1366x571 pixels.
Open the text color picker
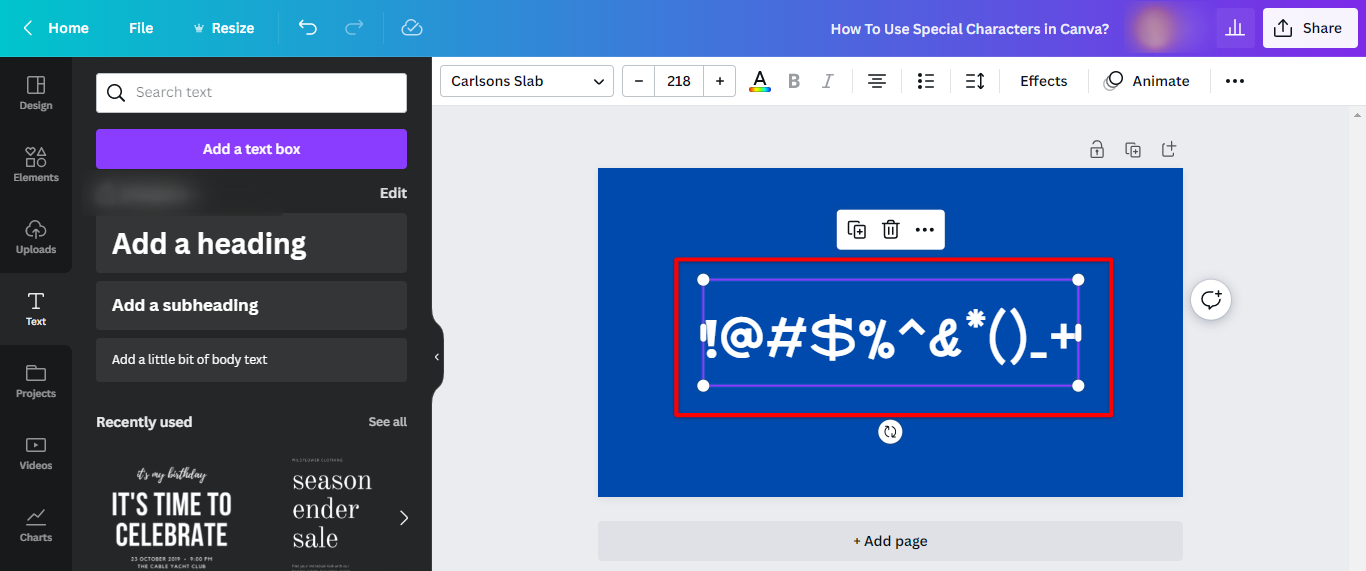760,81
